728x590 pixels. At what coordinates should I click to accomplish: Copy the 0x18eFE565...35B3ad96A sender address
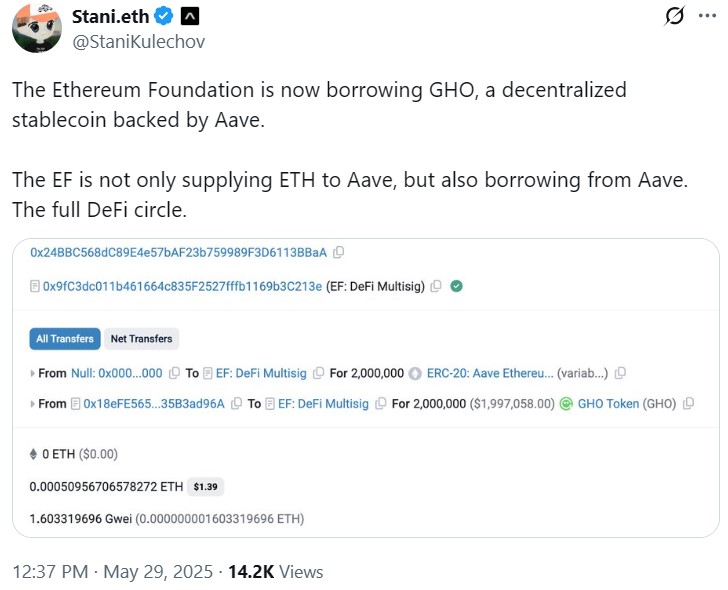[236, 404]
